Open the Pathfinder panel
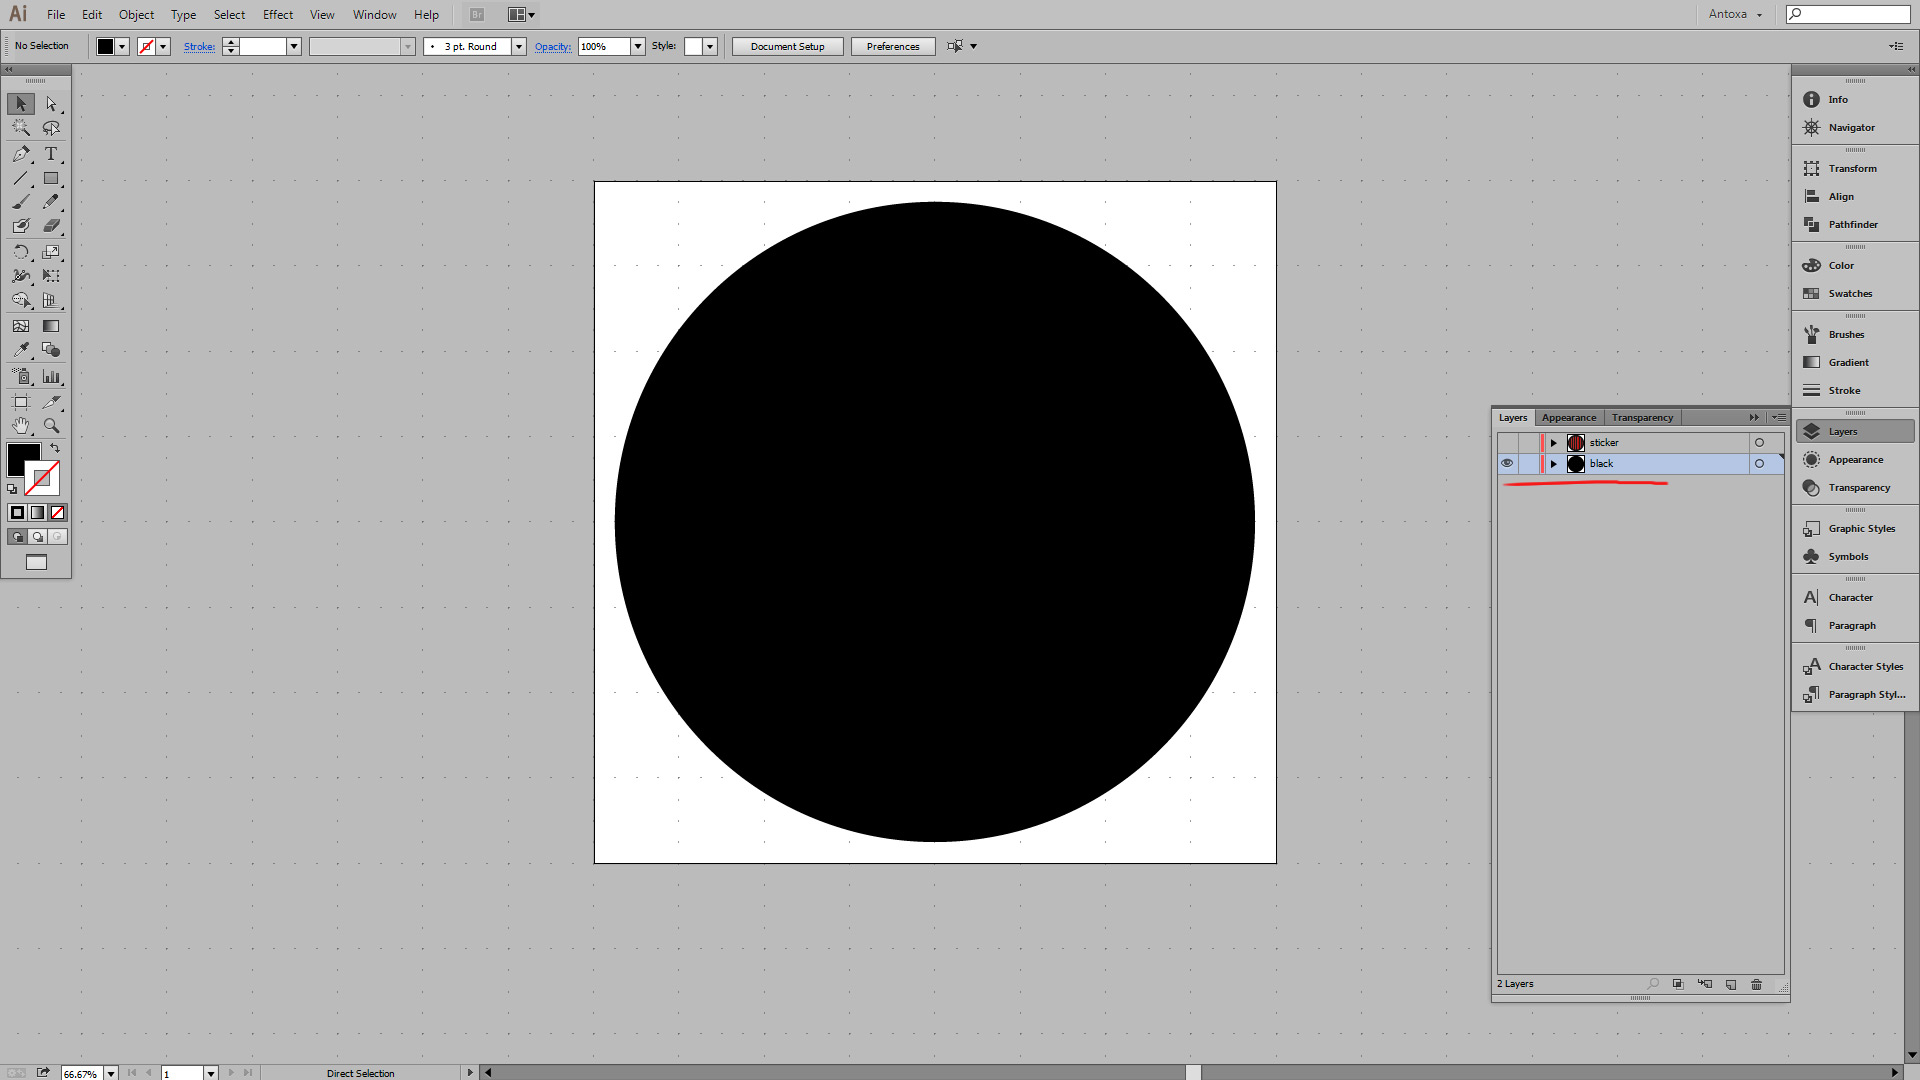This screenshot has width=1920, height=1080. pyautogui.click(x=1852, y=225)
